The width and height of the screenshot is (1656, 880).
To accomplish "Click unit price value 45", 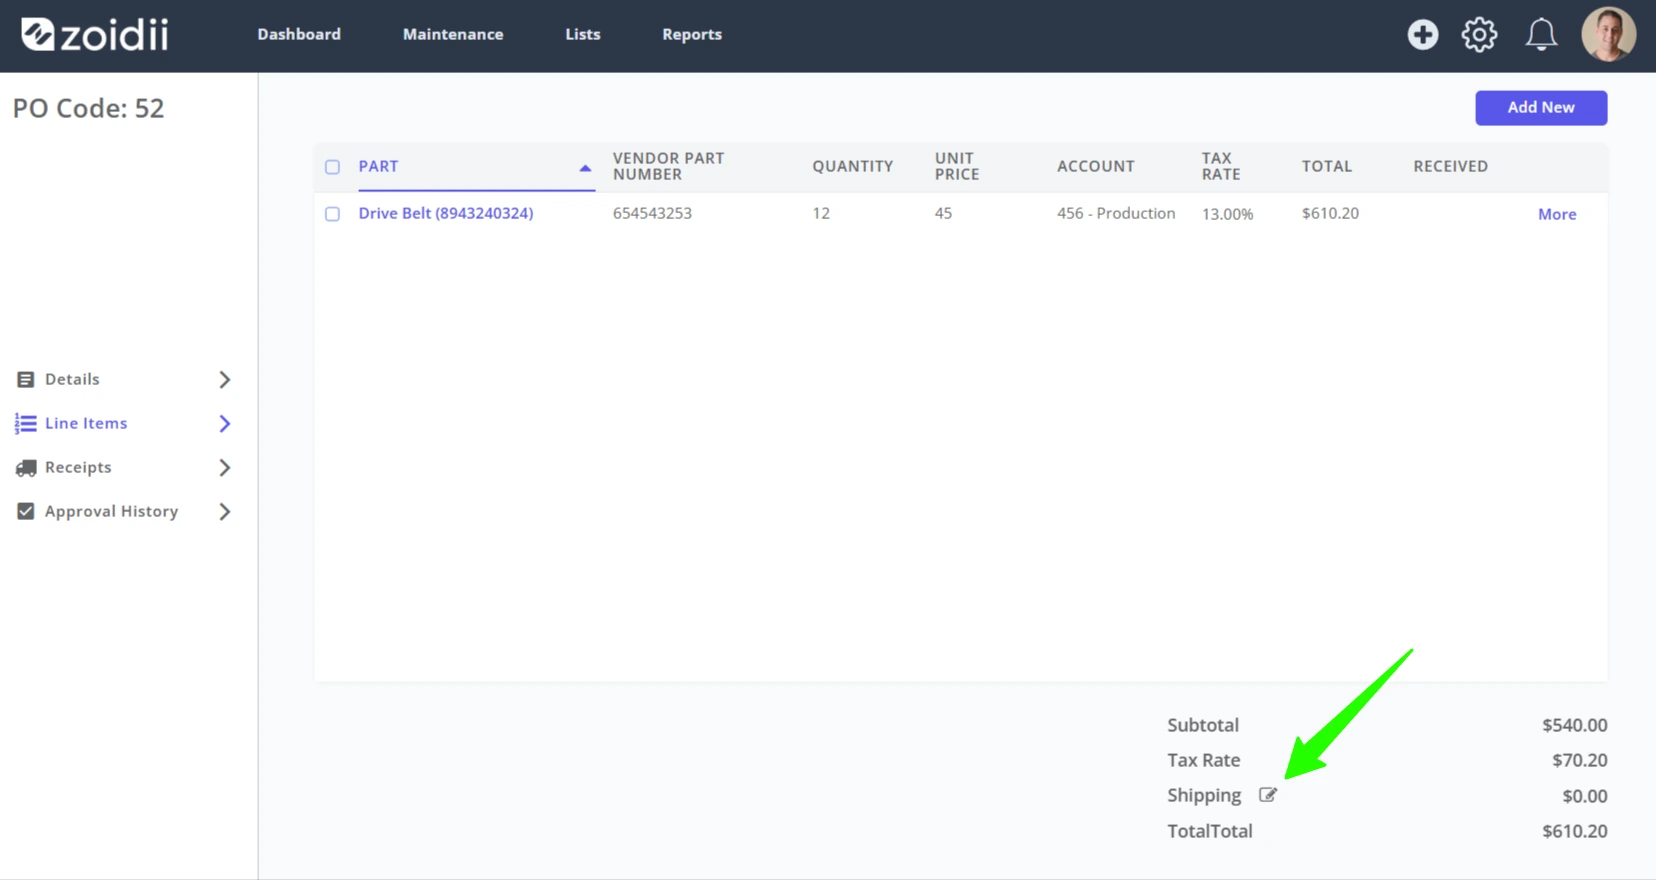I will (943, 213).
